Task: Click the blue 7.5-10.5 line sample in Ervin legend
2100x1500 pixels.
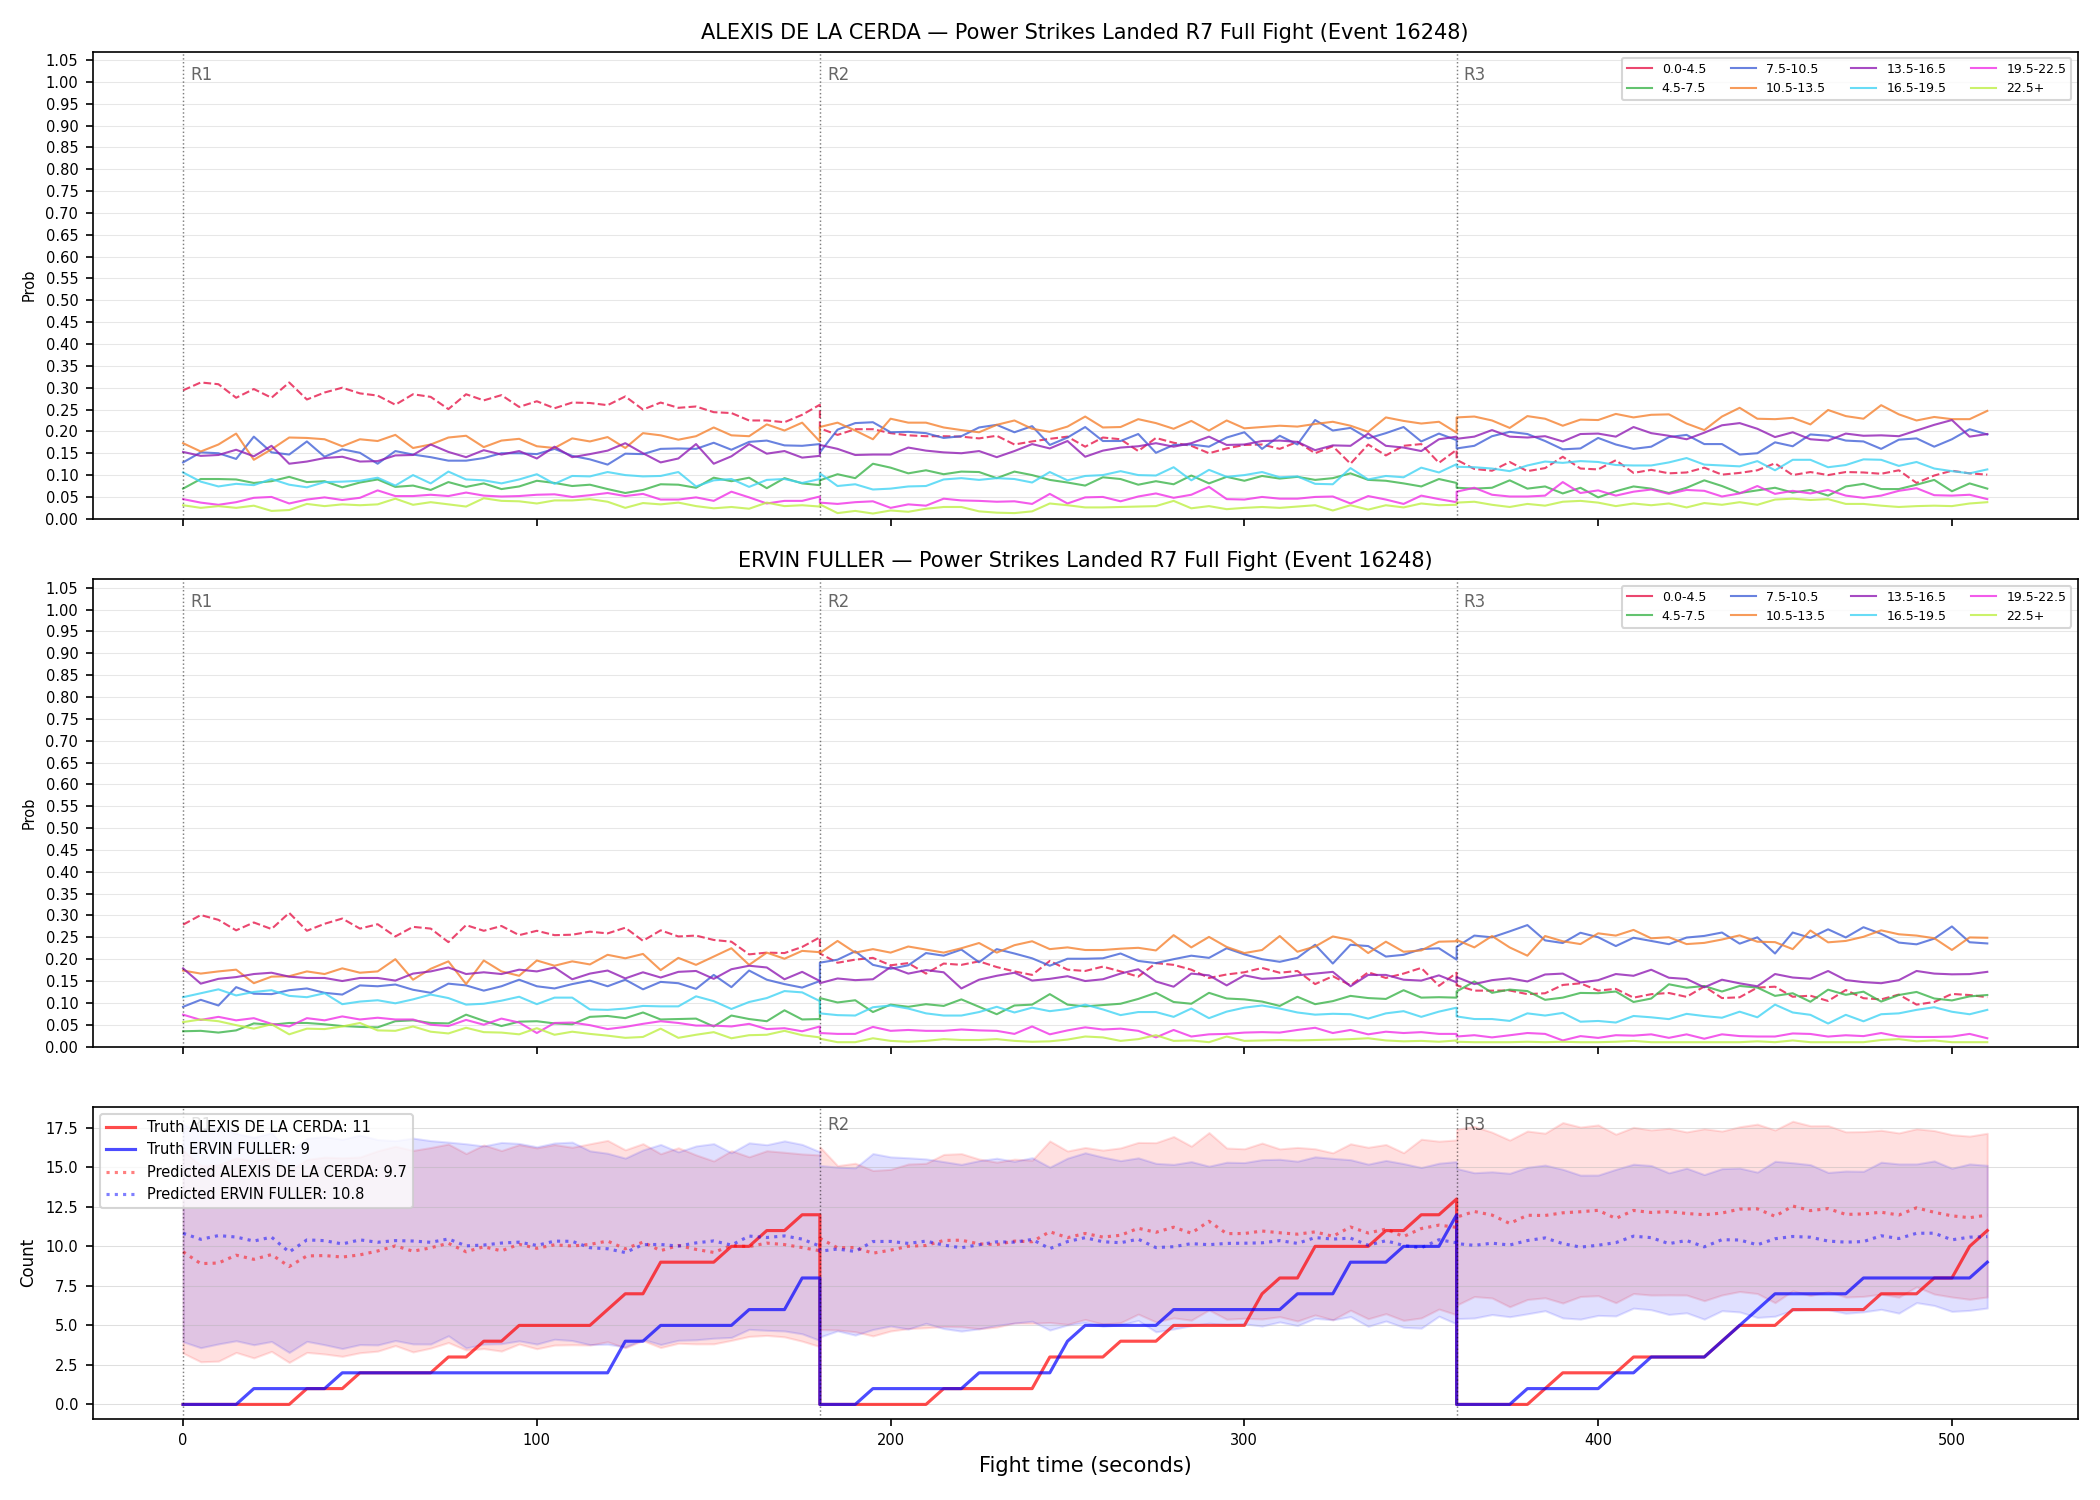Action: [1743, 597]
